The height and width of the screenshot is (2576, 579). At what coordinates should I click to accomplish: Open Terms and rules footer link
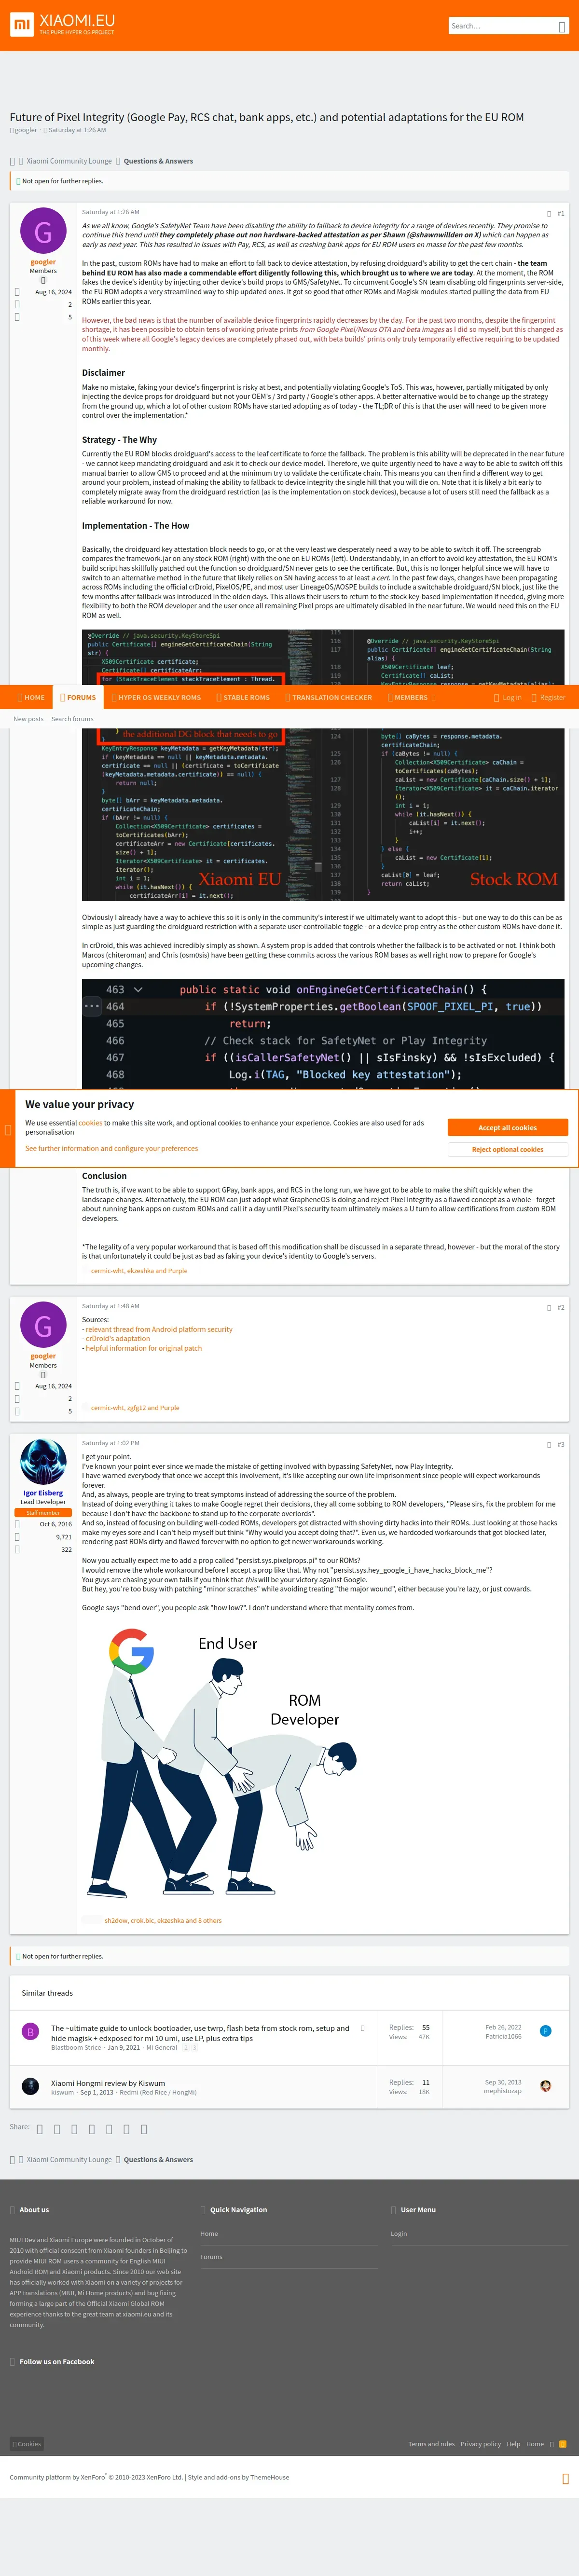point(431,2443)
